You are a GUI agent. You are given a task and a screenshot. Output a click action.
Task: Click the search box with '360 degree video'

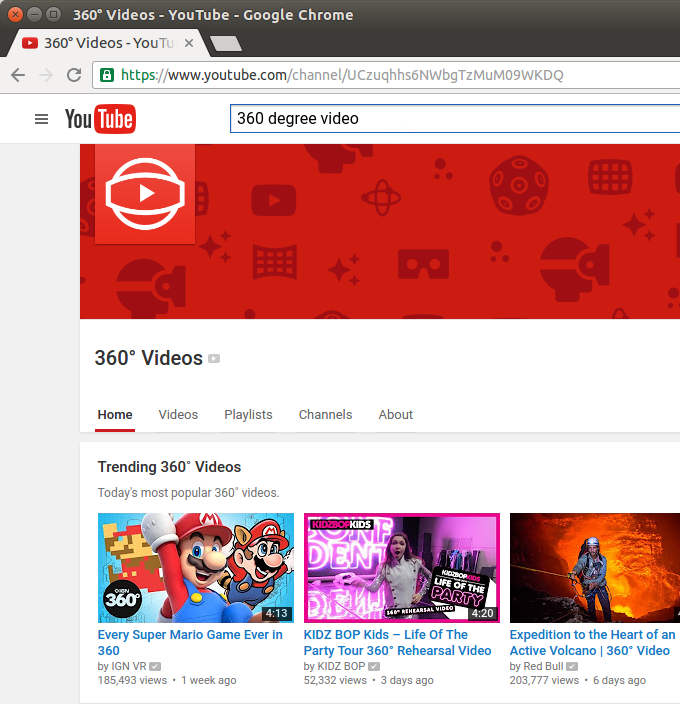(x=455, y=119)
